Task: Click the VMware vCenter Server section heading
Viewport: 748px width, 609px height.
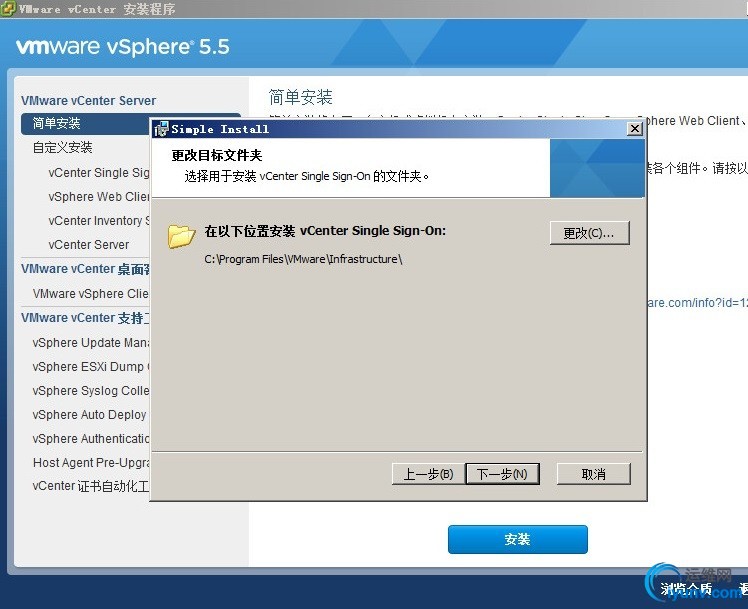Action: click(88, 101)
